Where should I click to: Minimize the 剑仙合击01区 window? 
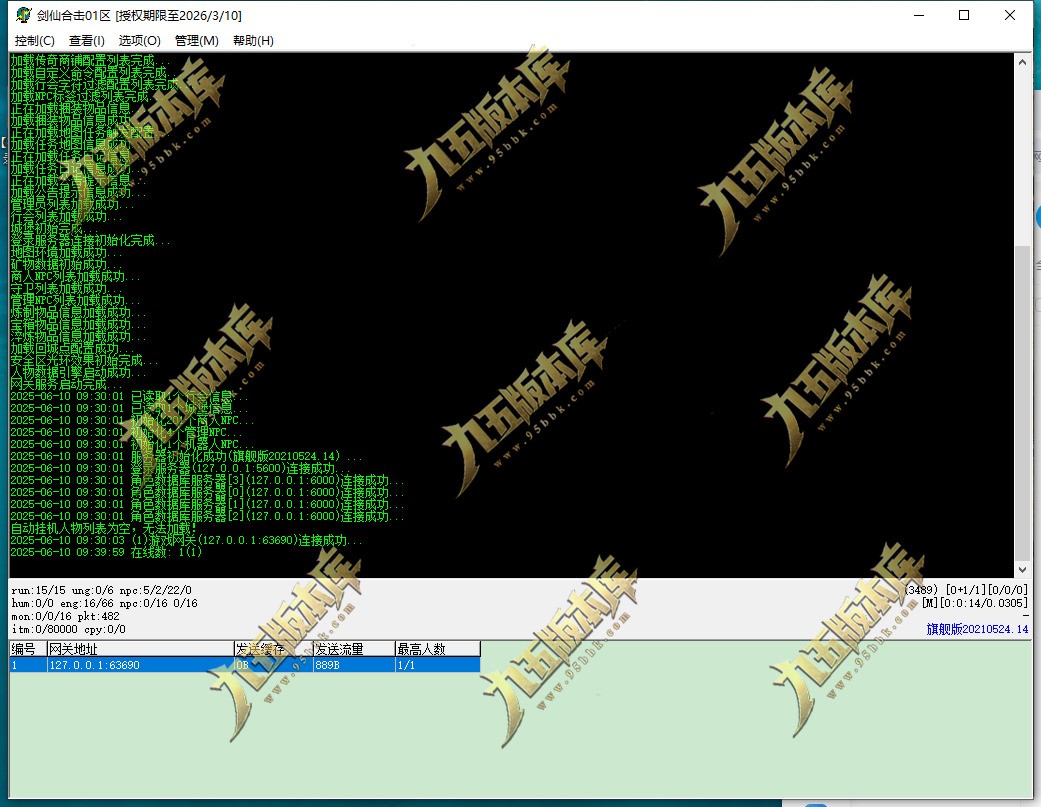click(x=919, y=15)
